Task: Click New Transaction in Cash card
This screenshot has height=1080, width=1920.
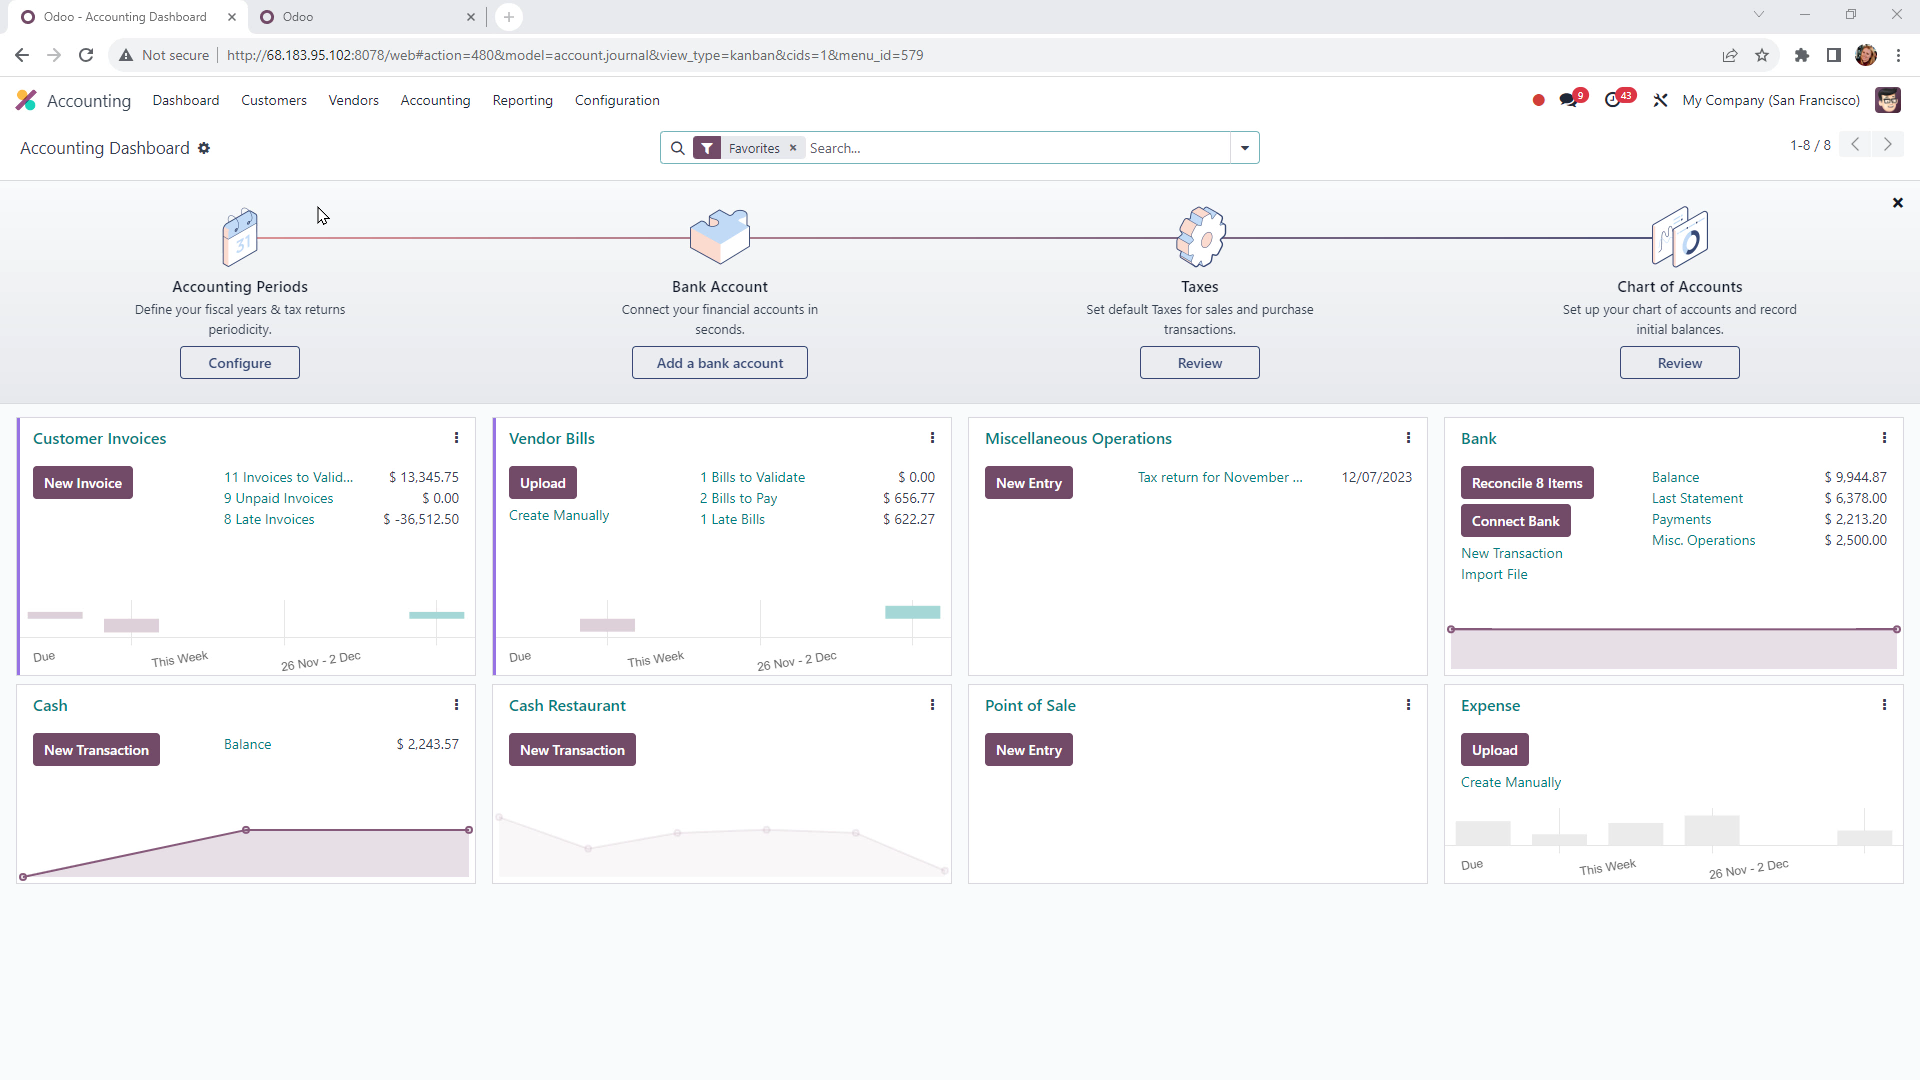Action: pyautogui.click(x=96, y=750)
